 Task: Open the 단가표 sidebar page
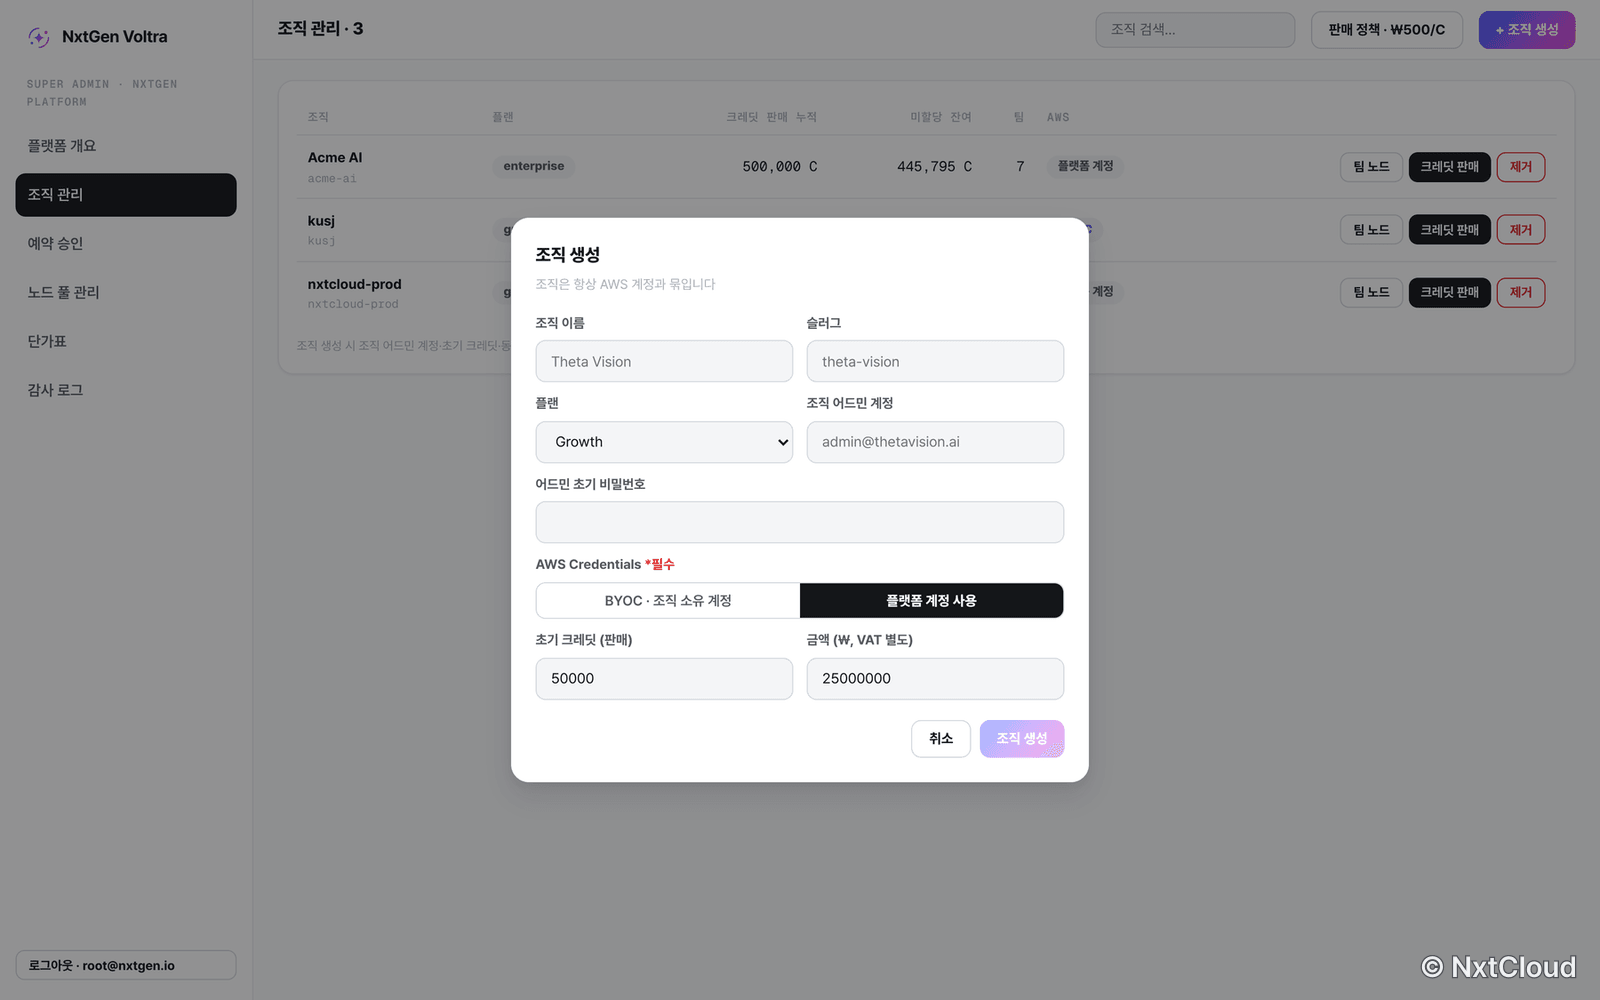(x=126, y=342)
